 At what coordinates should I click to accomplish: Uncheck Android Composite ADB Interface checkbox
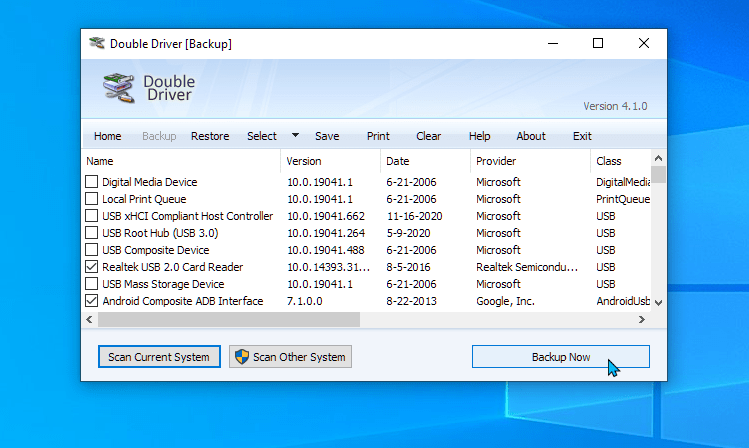91,301
